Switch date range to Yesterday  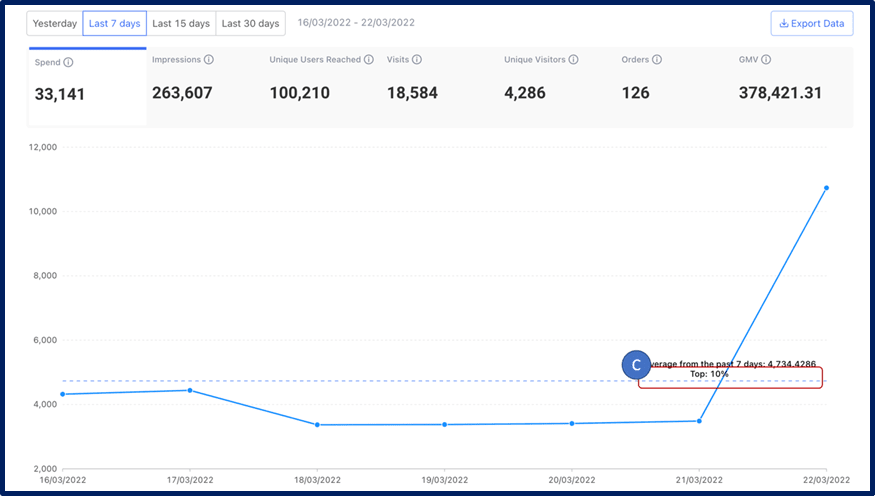[x=54, y=23]
